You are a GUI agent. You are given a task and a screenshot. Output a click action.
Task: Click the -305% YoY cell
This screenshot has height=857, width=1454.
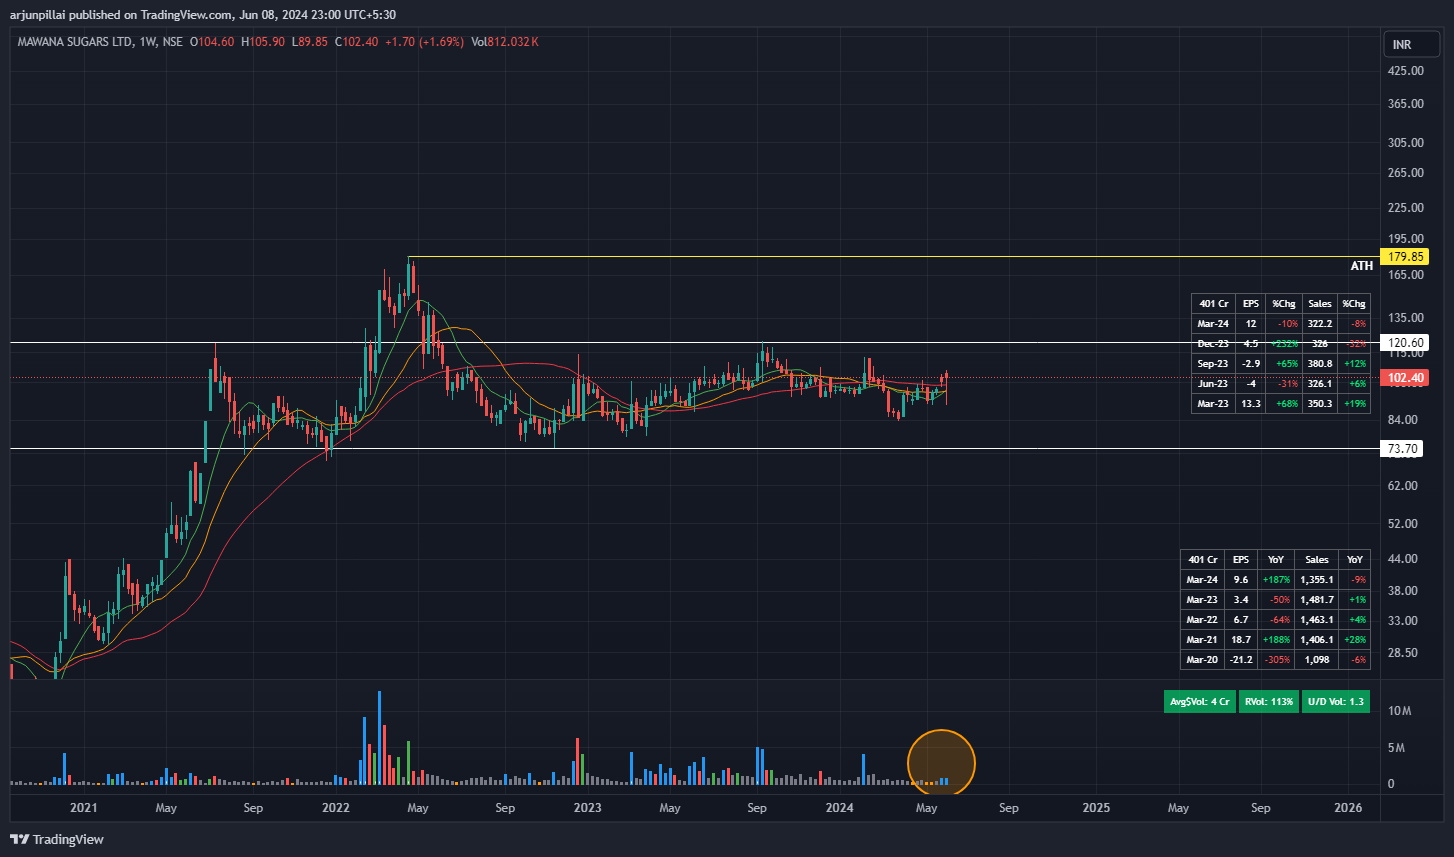[x=1276, y=660]
